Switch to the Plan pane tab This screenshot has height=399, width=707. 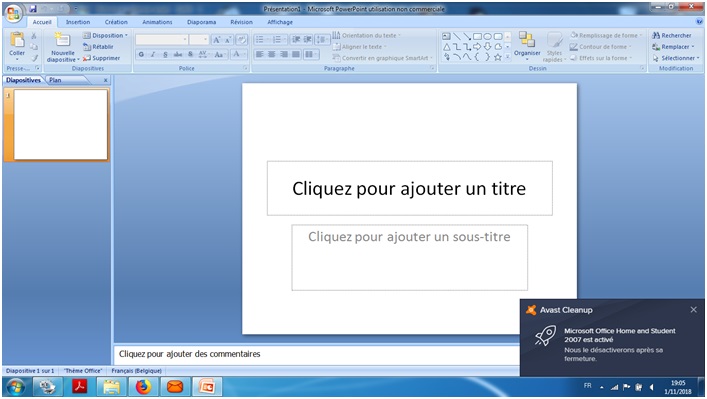(55, 80)
